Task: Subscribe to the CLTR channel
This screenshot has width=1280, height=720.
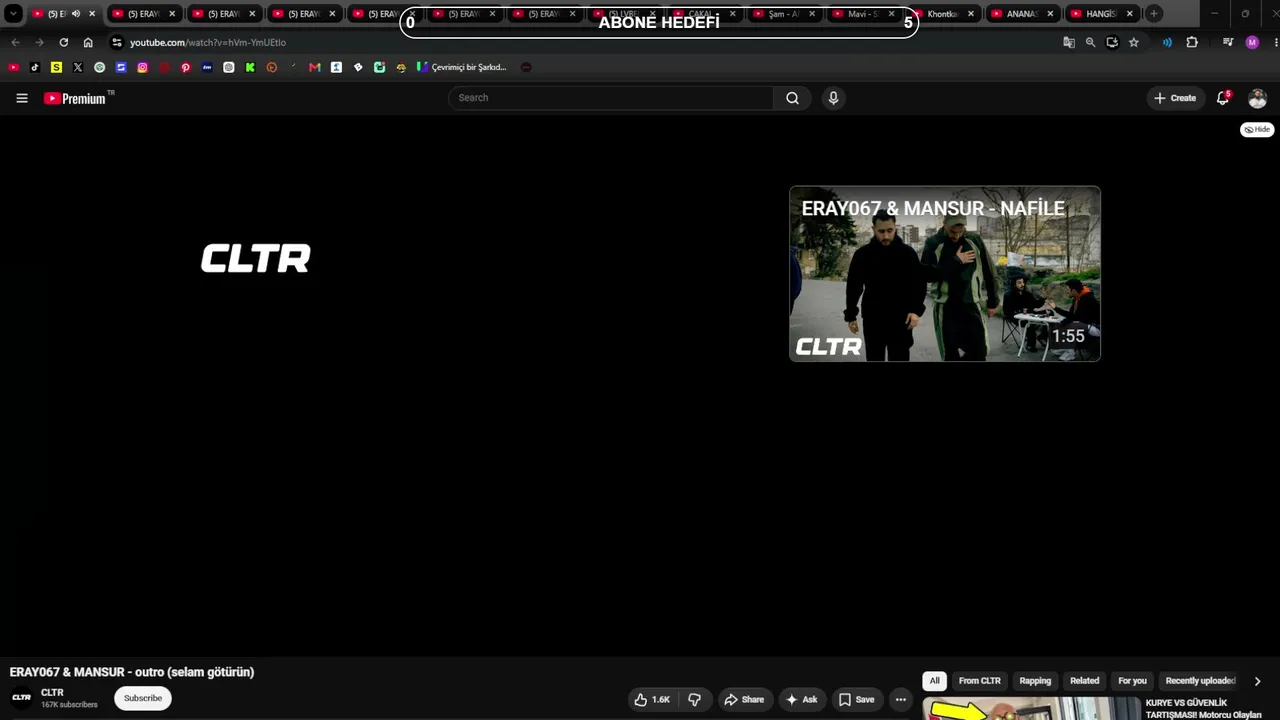Action: pos(143,698)
